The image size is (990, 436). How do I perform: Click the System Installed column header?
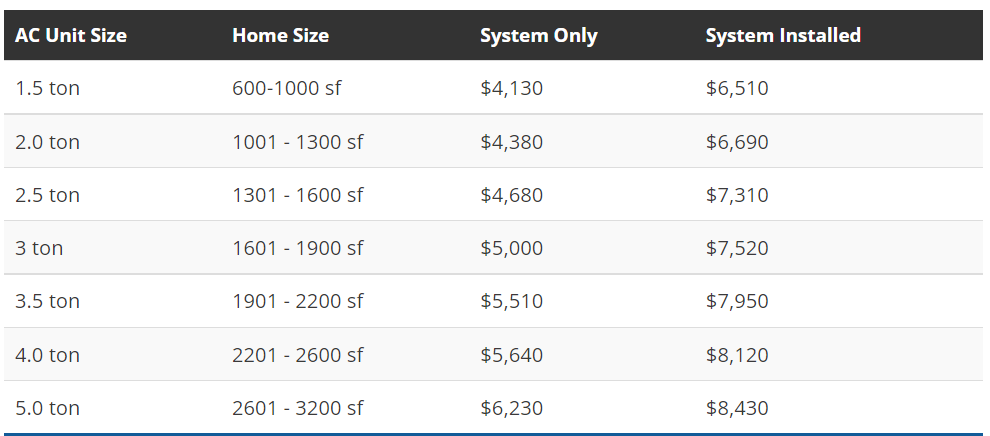(x=783, y=35)
